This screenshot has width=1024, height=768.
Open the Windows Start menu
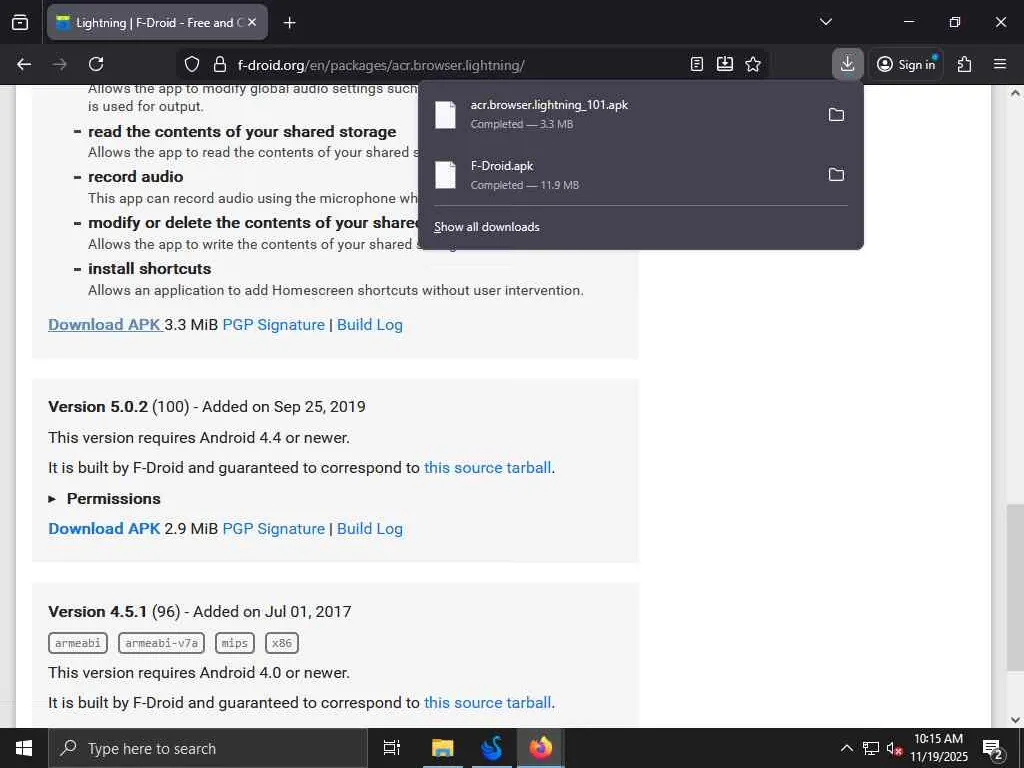tap(24, 748)
